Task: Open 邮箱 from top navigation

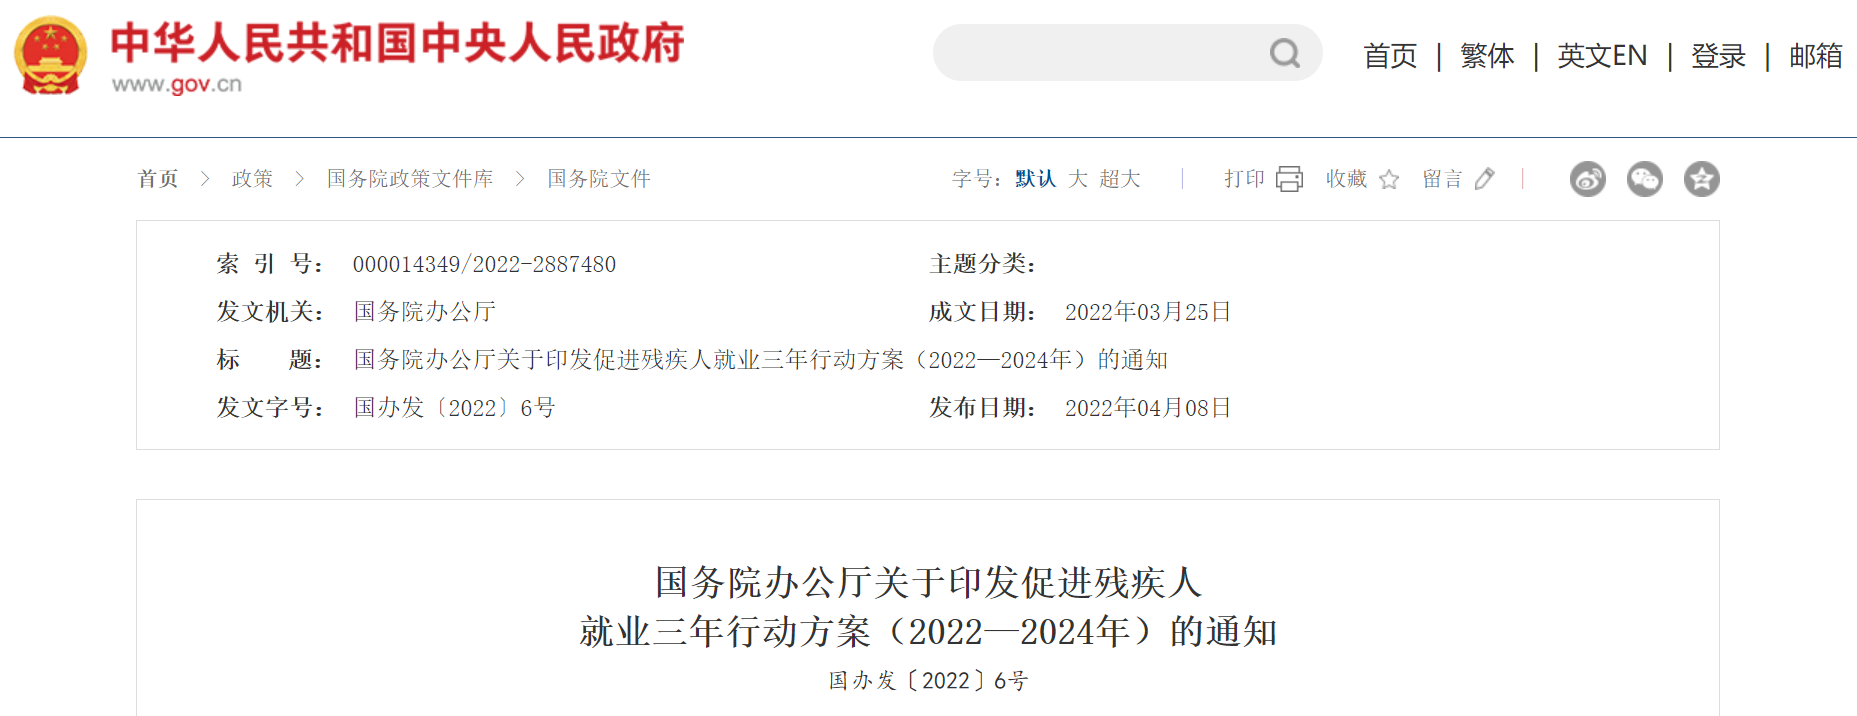Action: pyautogui.click(x=1816, y=56)
